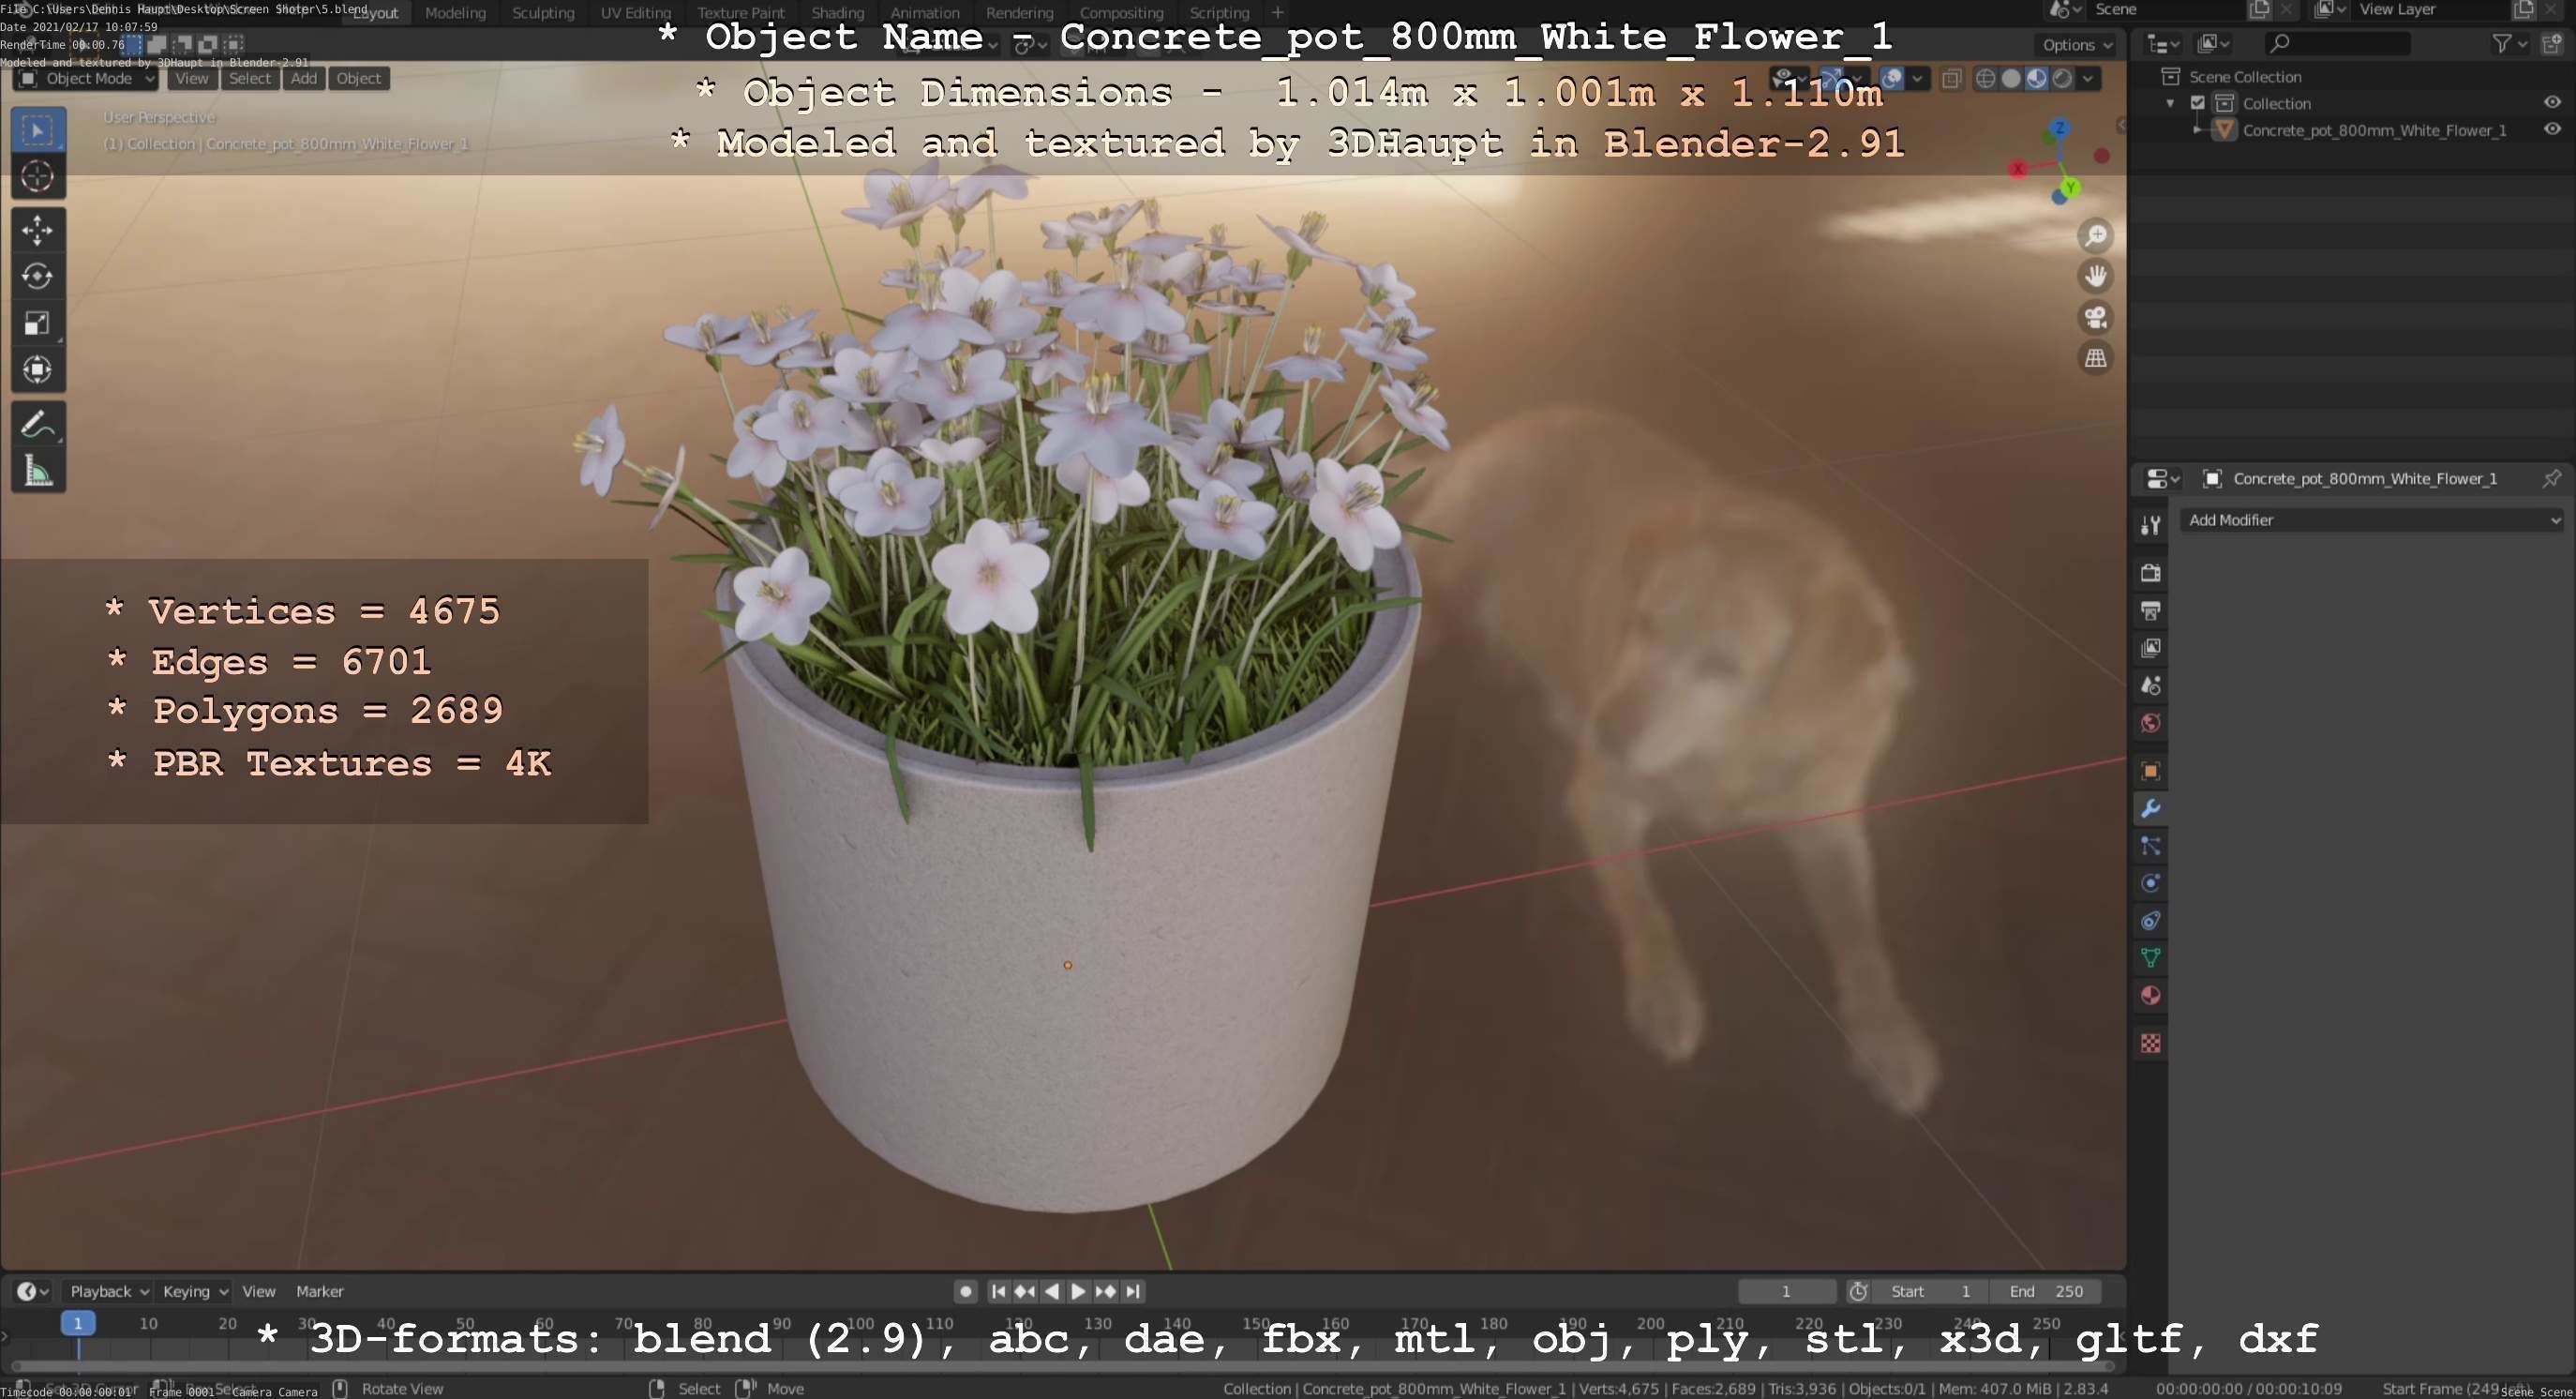The width and height of the screenshot is (2576, 1399).
Task: Open the Object Mode dropdown
Action: (x=86, y=79)
